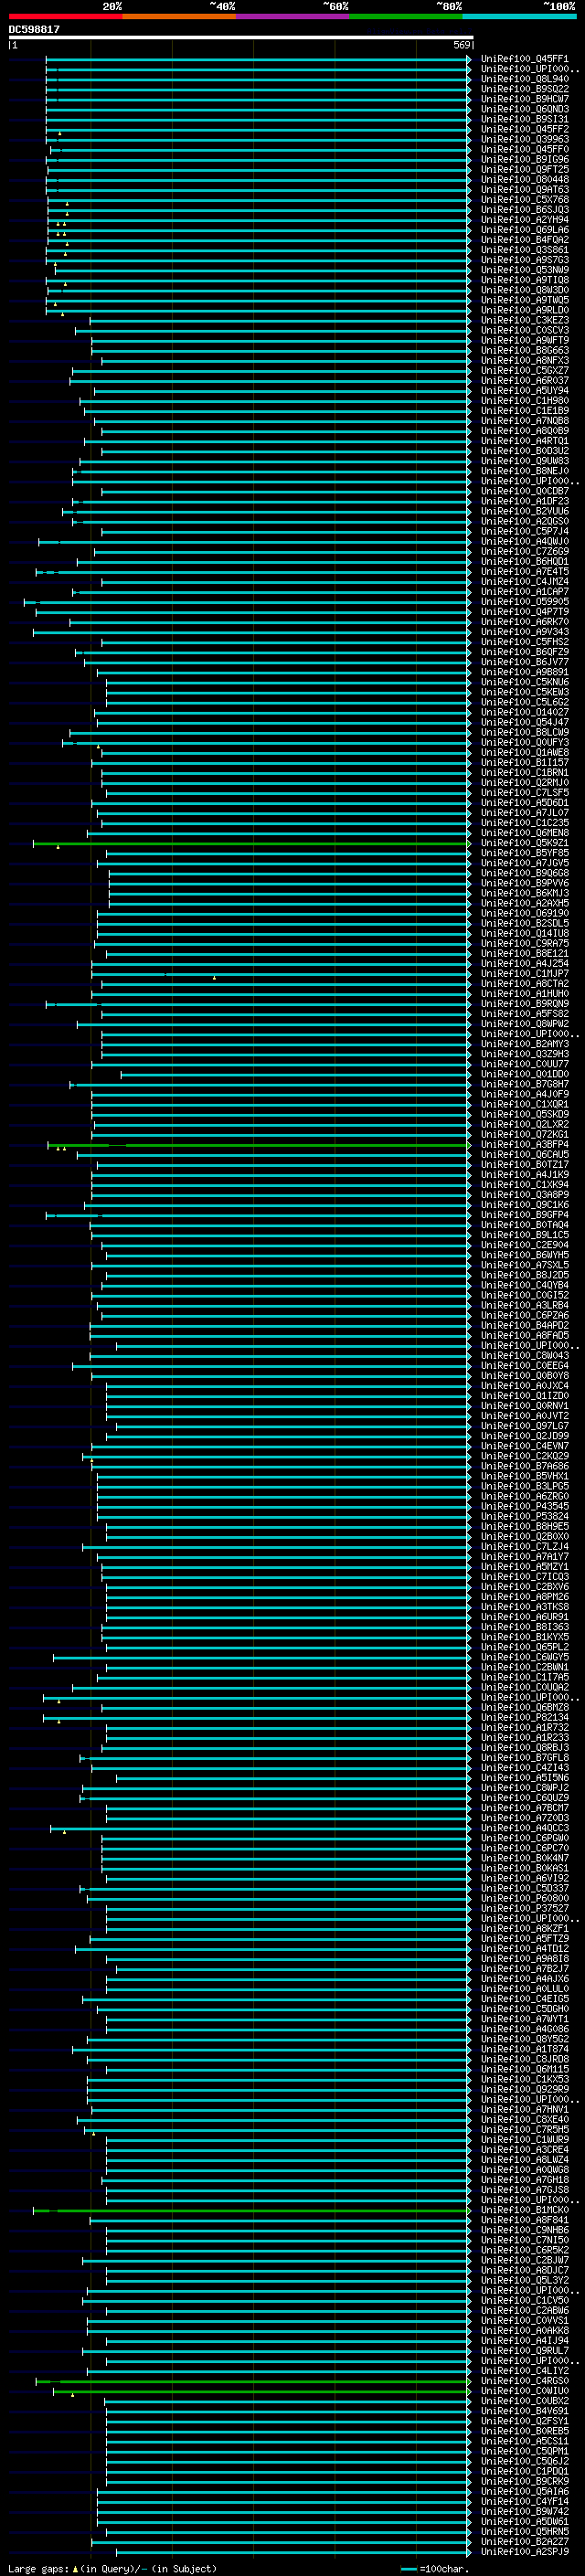
Task: Select the UniRef100_B7G8H7 label
Action: 524,1084
